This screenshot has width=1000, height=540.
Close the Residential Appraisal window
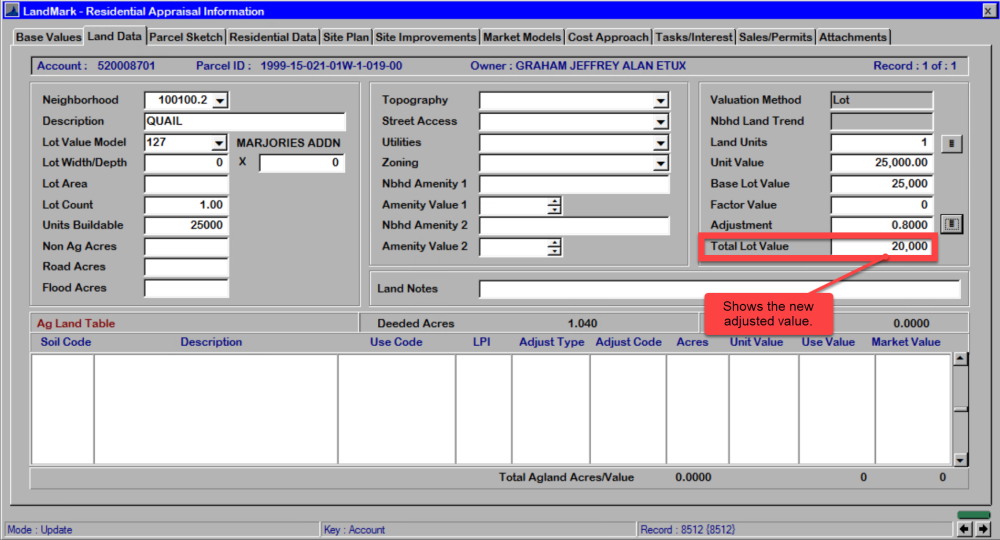[988, 11]
